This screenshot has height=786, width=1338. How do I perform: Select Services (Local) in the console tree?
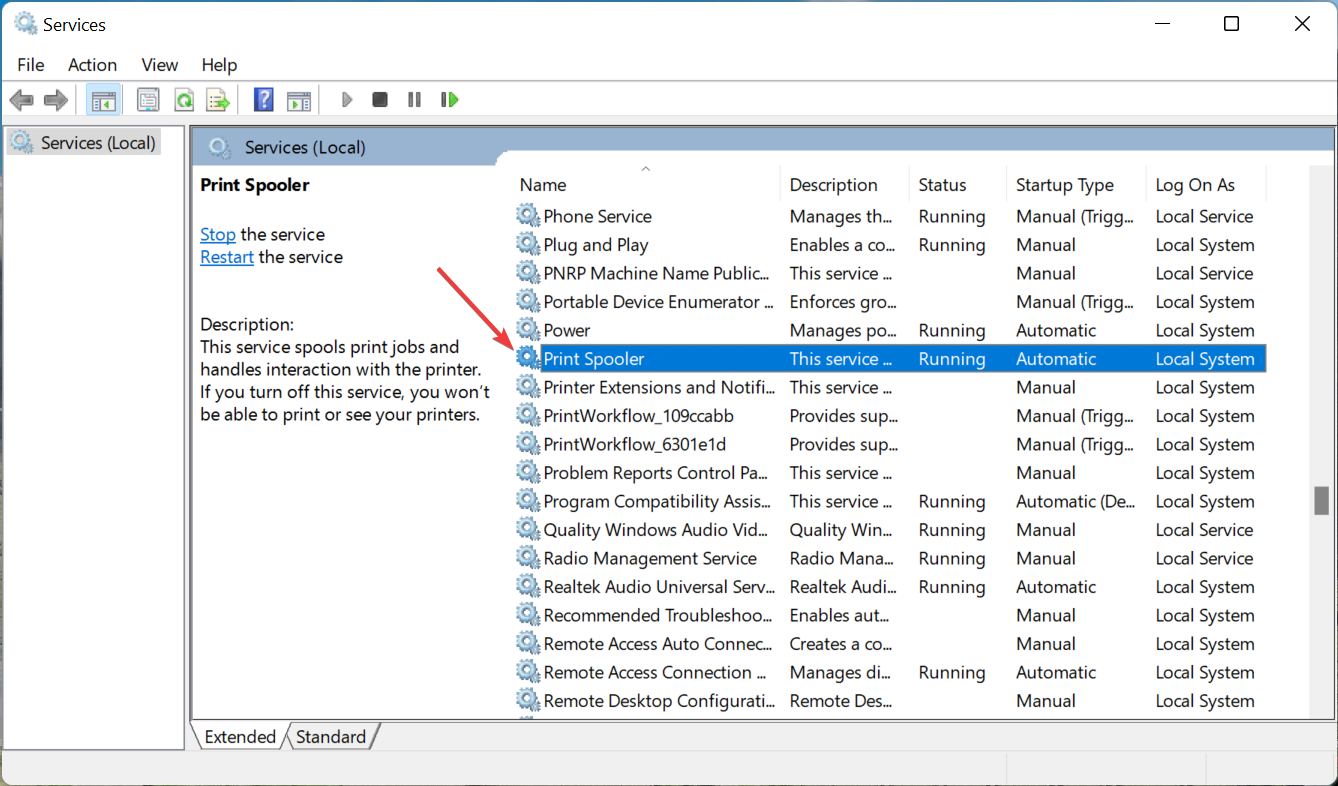97,143
